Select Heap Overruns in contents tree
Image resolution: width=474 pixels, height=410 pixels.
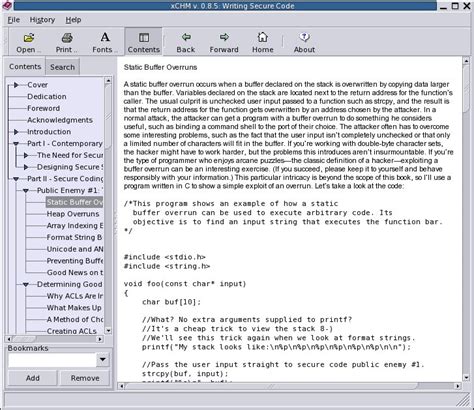[73, 214]
